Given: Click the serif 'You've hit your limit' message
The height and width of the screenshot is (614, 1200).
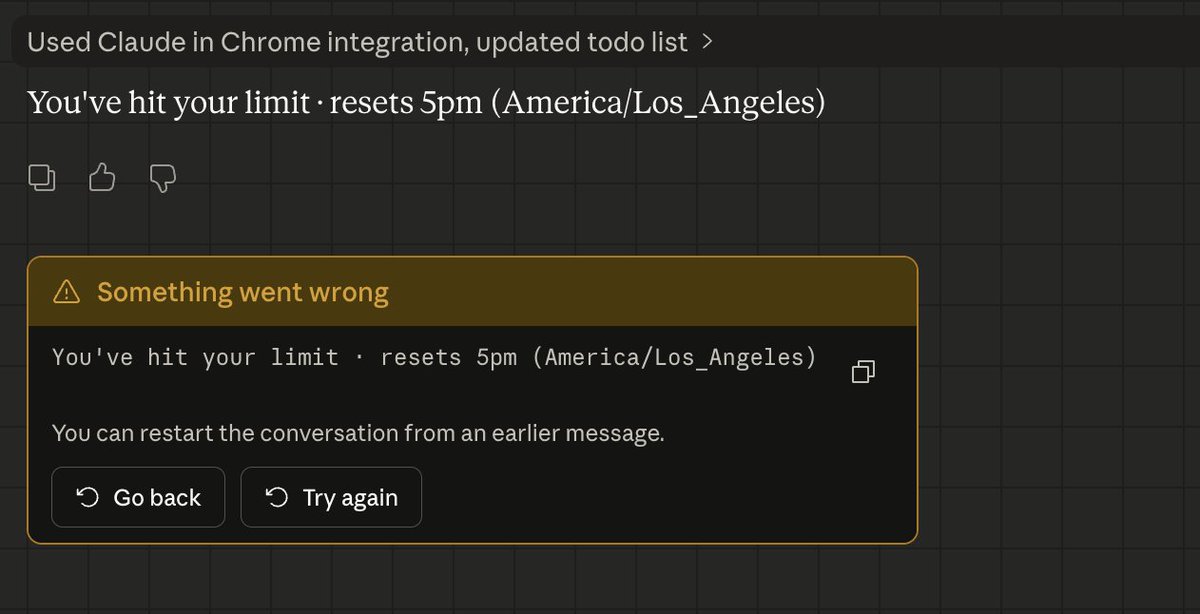Looking at the screenshot, I should pos(426,103).
